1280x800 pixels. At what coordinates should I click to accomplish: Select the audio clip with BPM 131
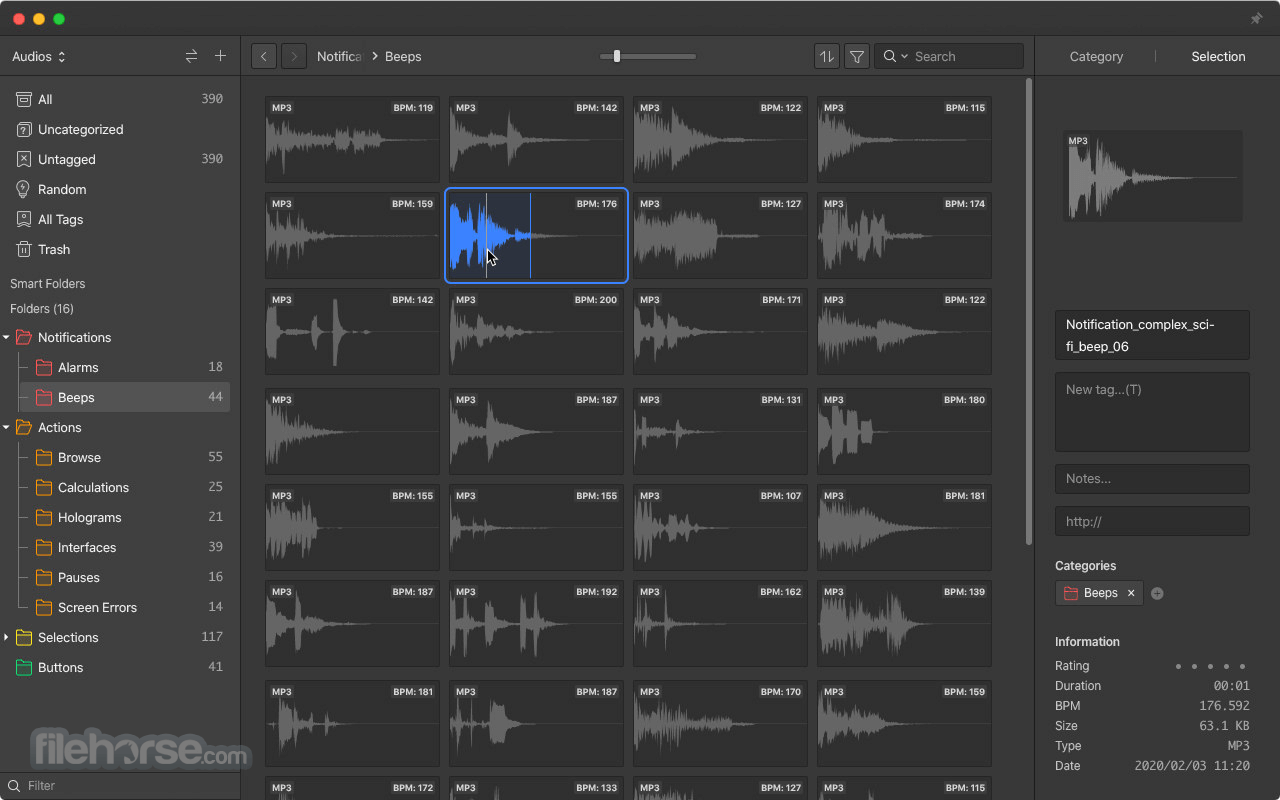tap(720, 431)
